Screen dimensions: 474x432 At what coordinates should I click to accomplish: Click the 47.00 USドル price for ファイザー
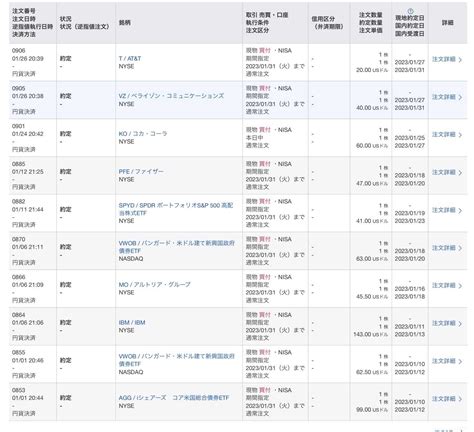pyautogui.click(x=372, y=183)
